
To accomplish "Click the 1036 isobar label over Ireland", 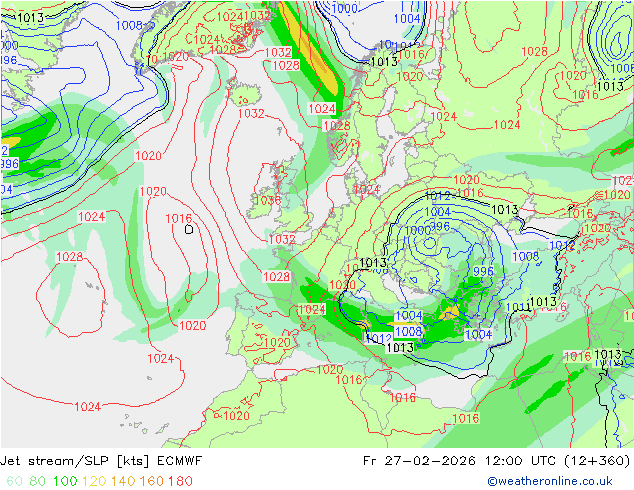I will [x=268, y=200].
